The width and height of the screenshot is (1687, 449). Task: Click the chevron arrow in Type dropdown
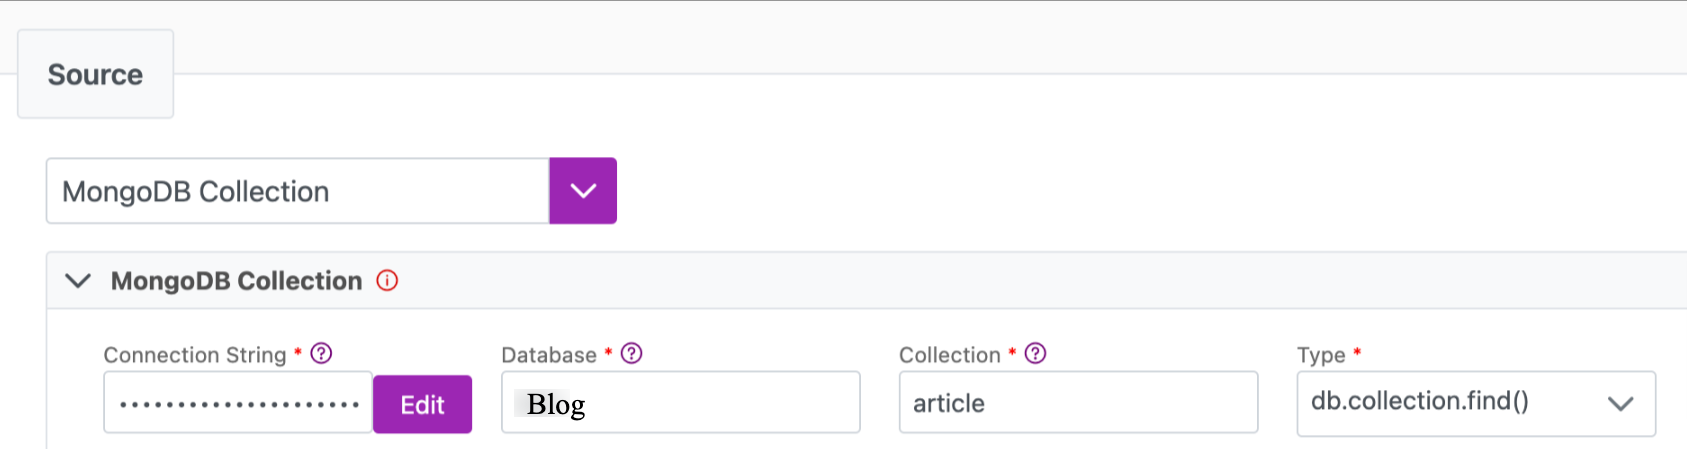pyautogui.click(x=1620, y=404)
